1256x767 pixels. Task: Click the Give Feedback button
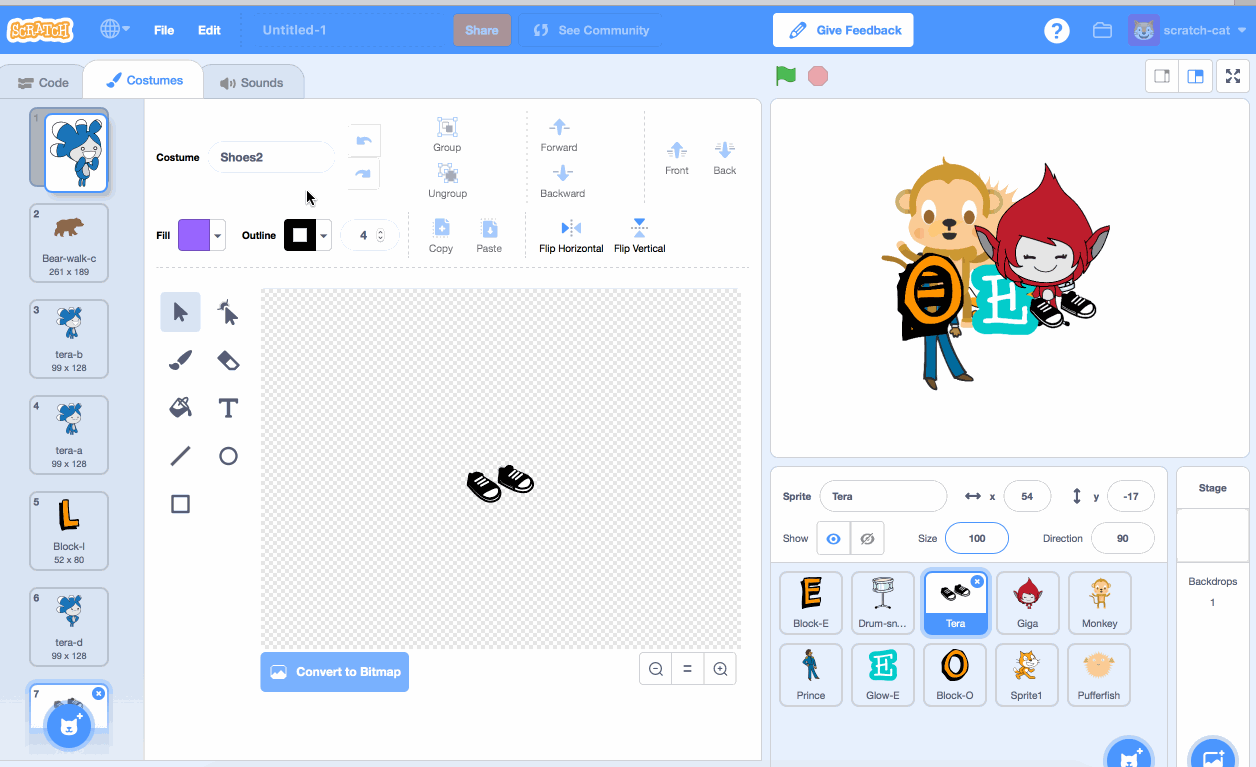845,30
